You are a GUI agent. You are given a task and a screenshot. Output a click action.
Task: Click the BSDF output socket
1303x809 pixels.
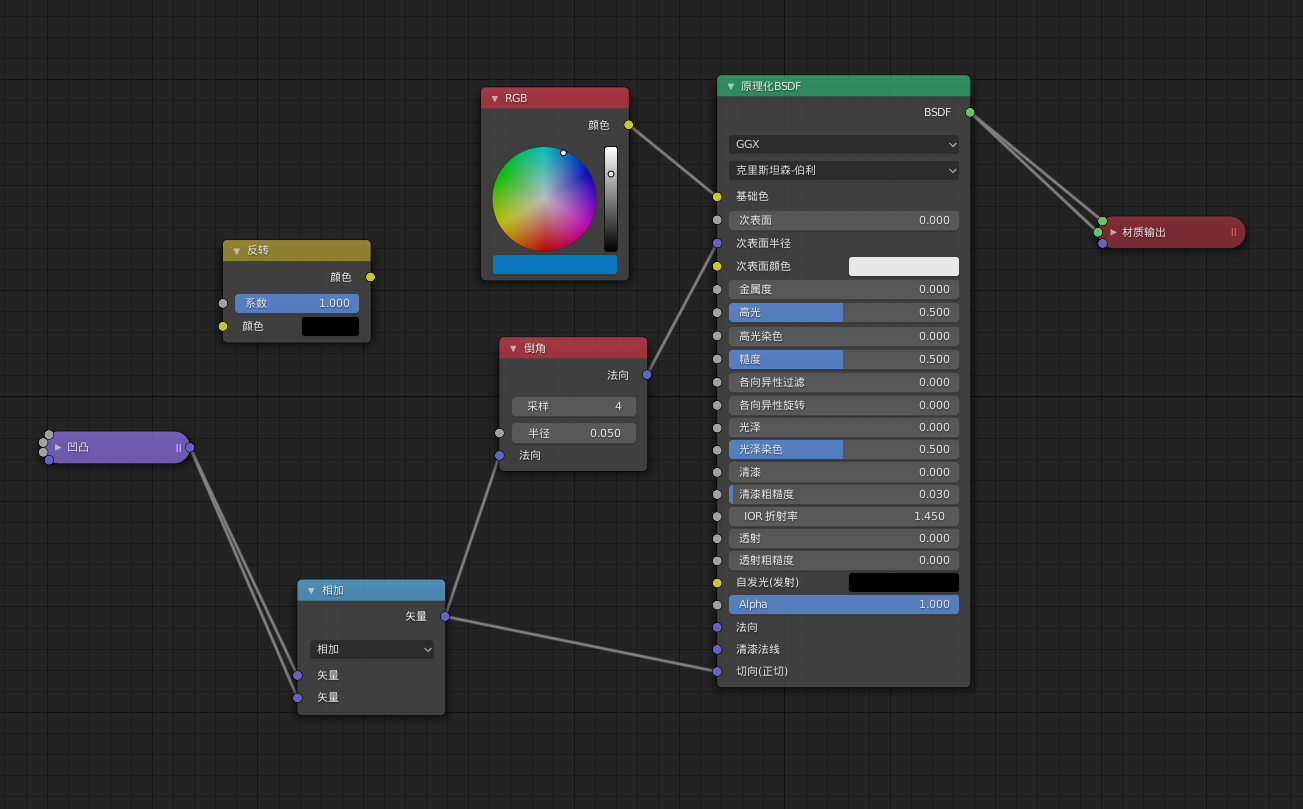point(970,112)
